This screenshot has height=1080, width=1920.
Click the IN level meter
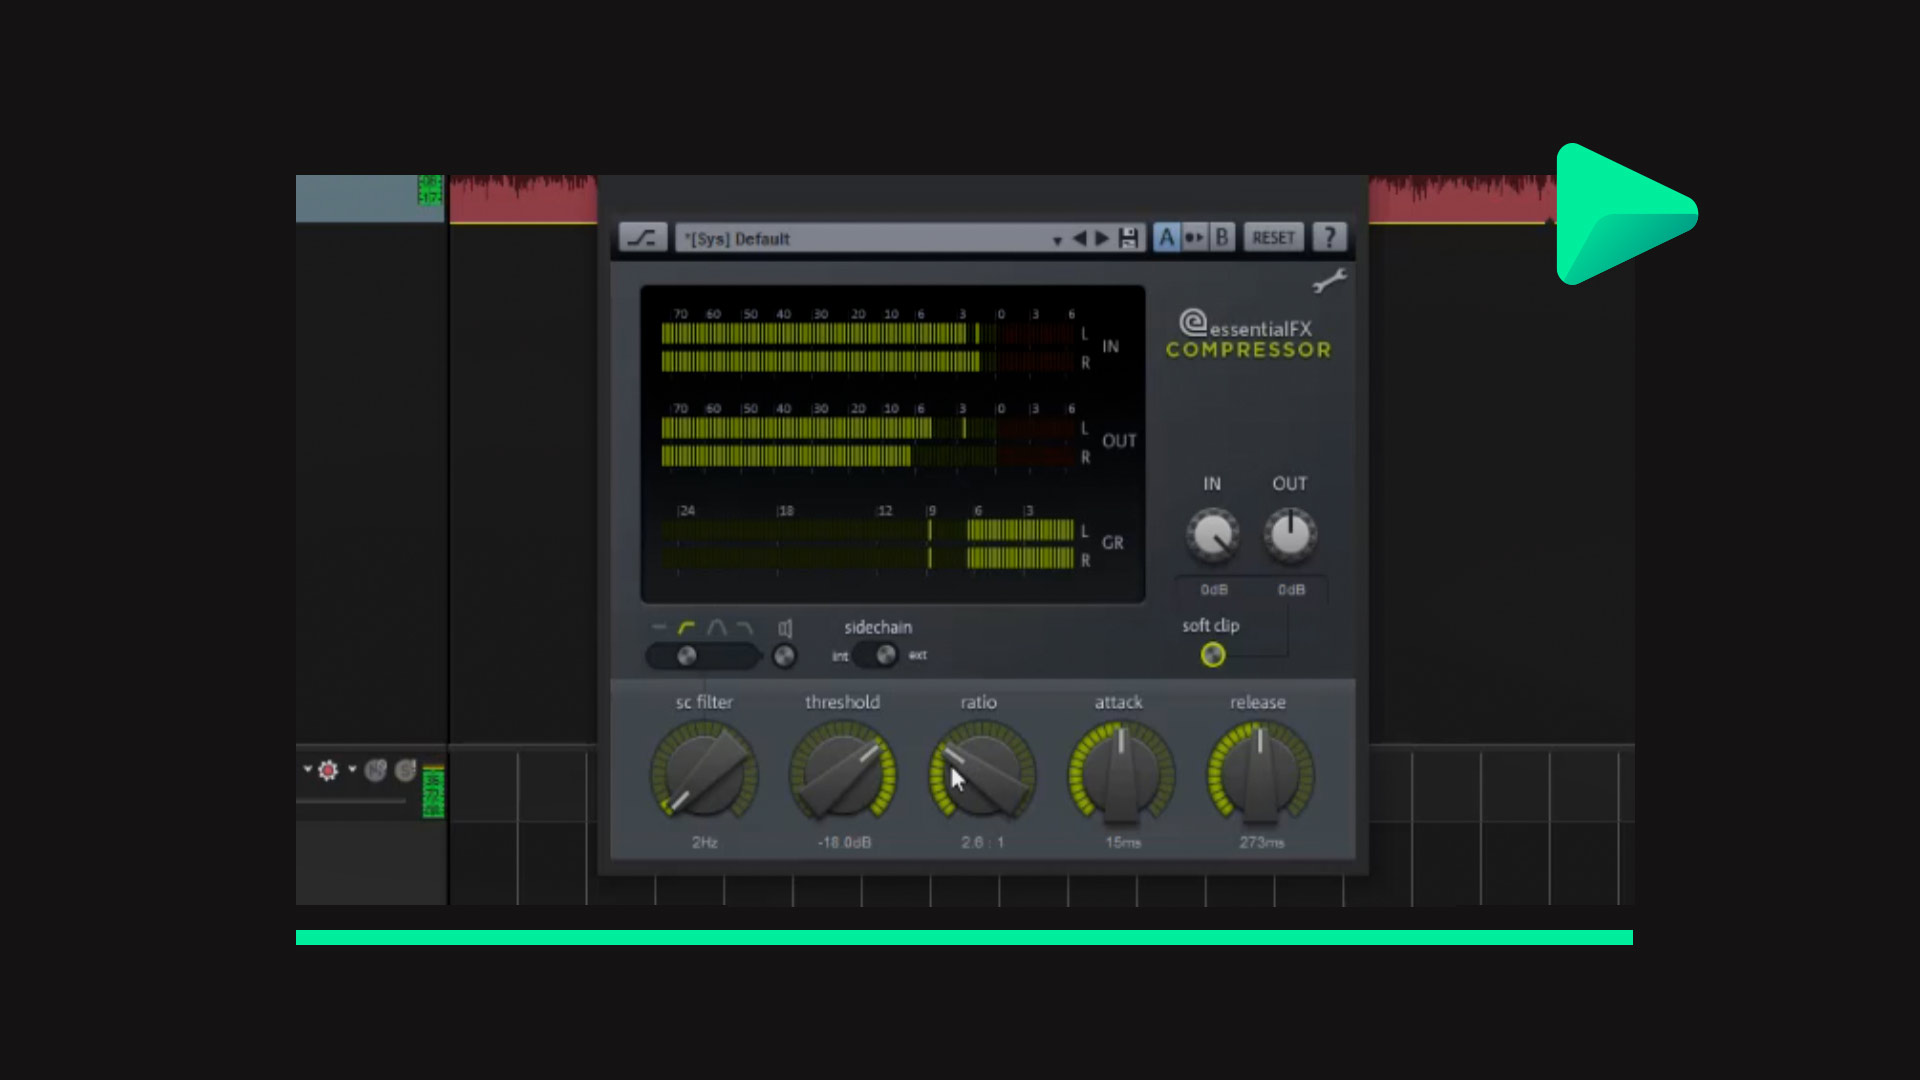tap(868, 348)
